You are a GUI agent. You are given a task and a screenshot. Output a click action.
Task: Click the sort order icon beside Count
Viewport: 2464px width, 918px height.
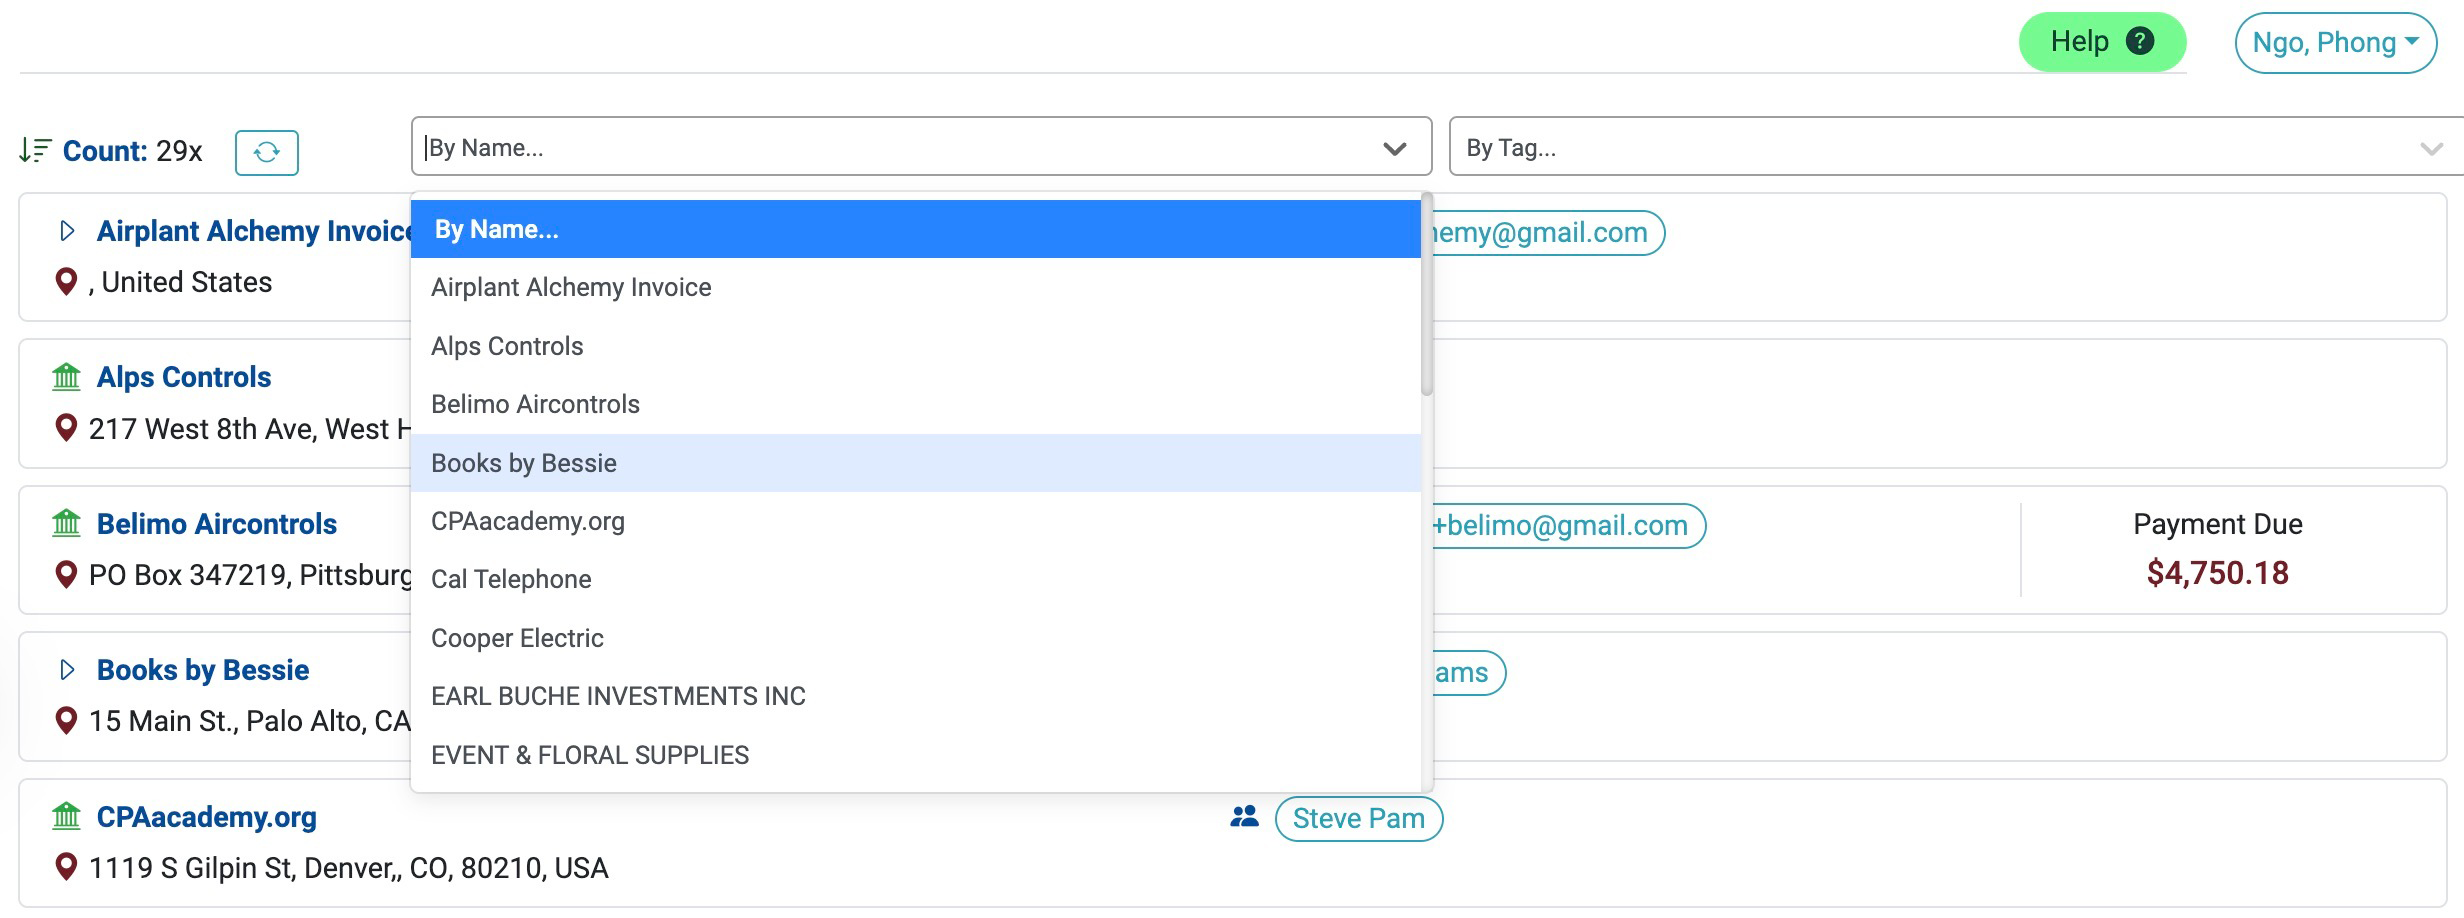35,151
